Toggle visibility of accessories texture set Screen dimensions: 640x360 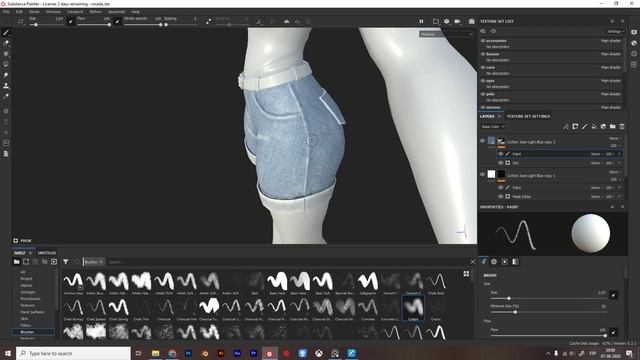(x=483, y=41)
